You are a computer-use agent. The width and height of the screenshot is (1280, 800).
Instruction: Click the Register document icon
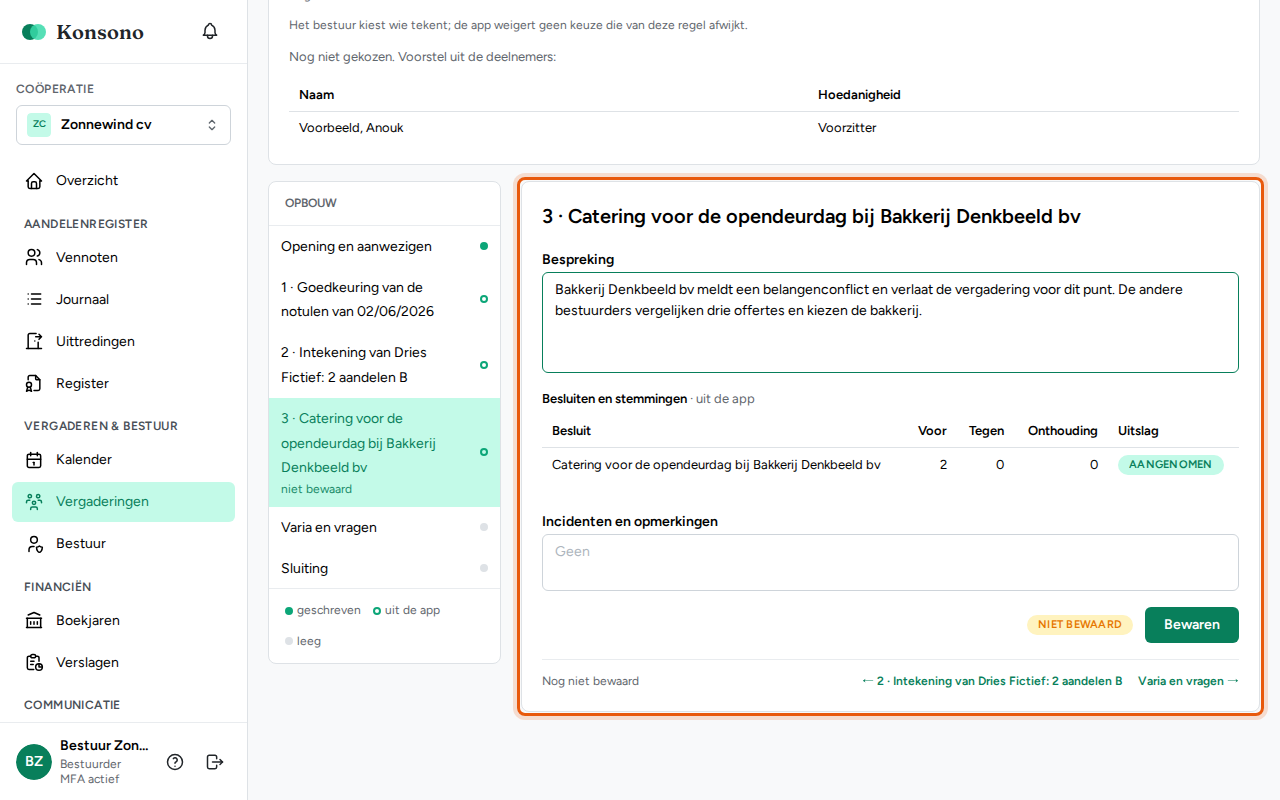point(34,384)
